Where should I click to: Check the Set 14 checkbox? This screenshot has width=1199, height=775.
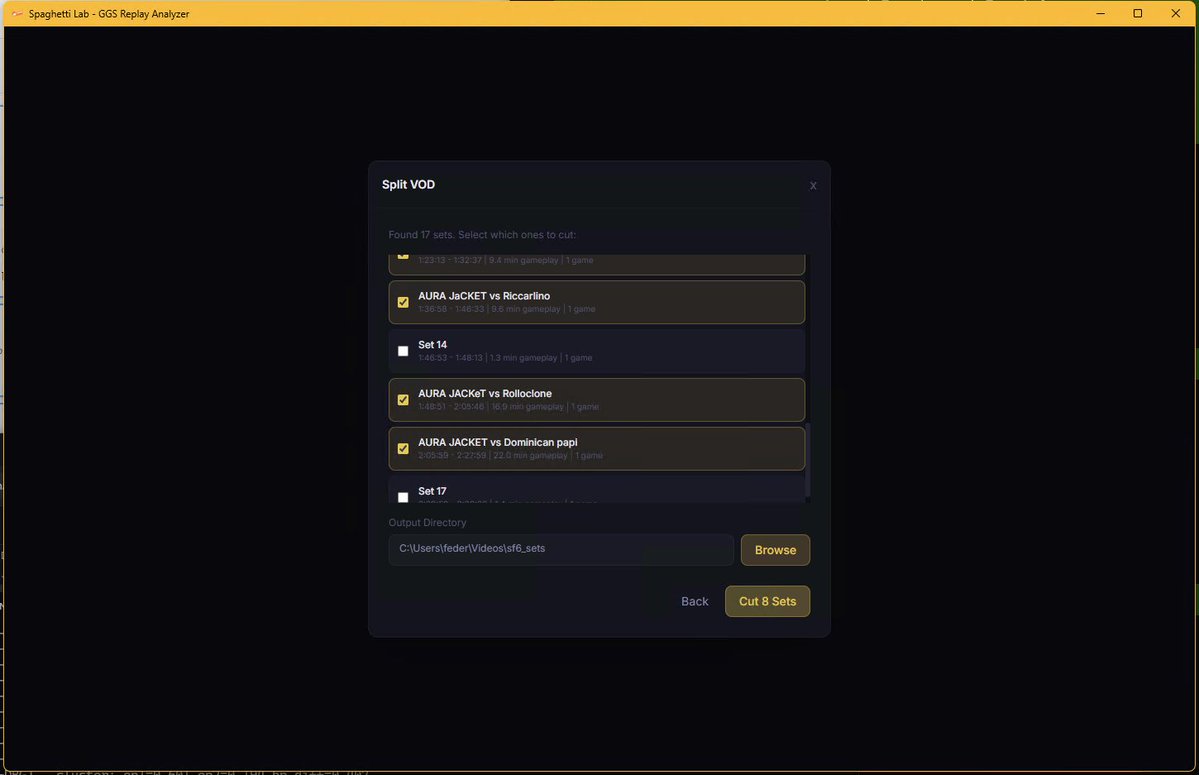(x=403, y=351)
